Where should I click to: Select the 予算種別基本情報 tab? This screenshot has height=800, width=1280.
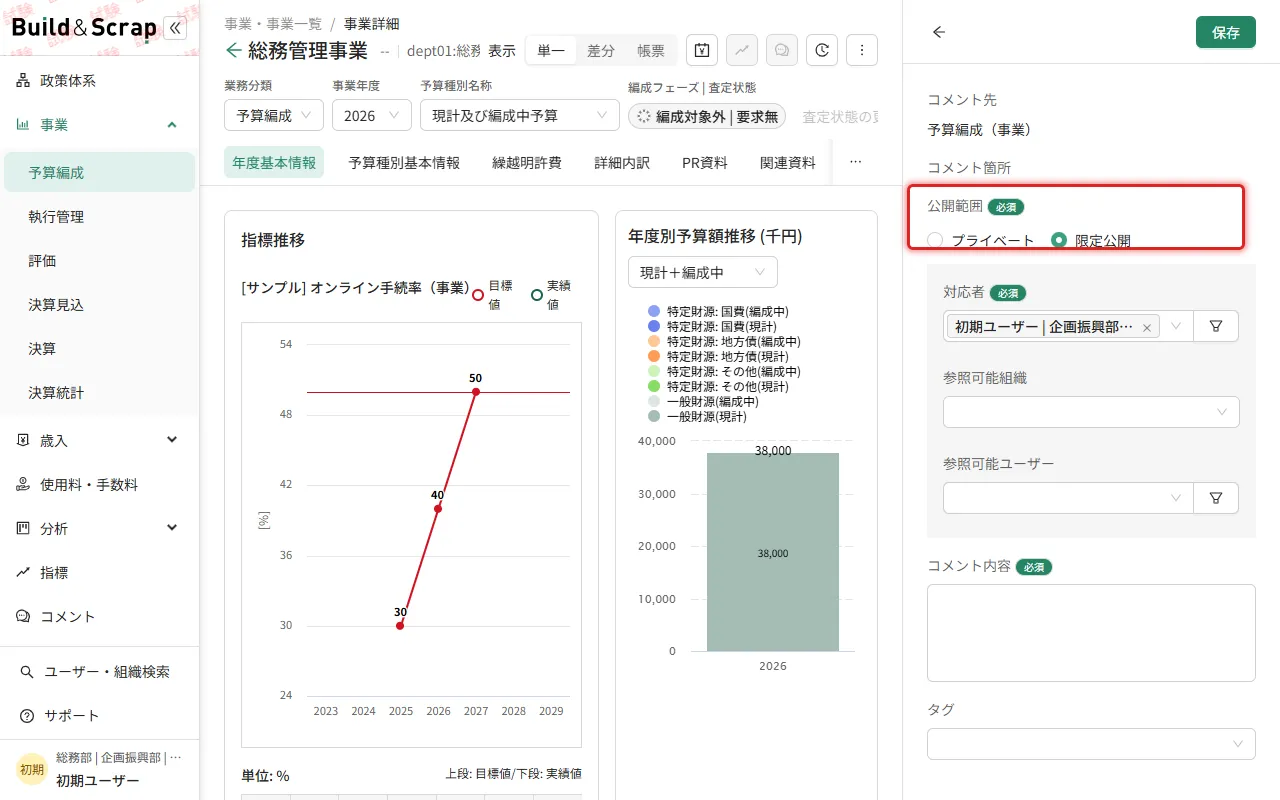(x=404, y=162)
